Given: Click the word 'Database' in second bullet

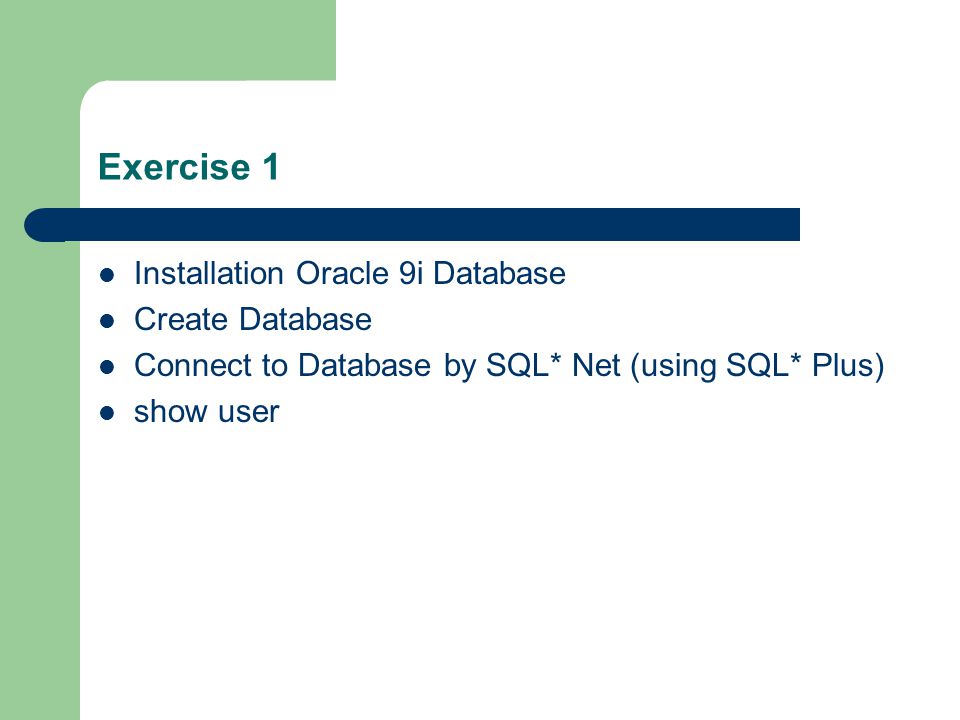Looking at the screenshot, I should click(x=305, y=319).
